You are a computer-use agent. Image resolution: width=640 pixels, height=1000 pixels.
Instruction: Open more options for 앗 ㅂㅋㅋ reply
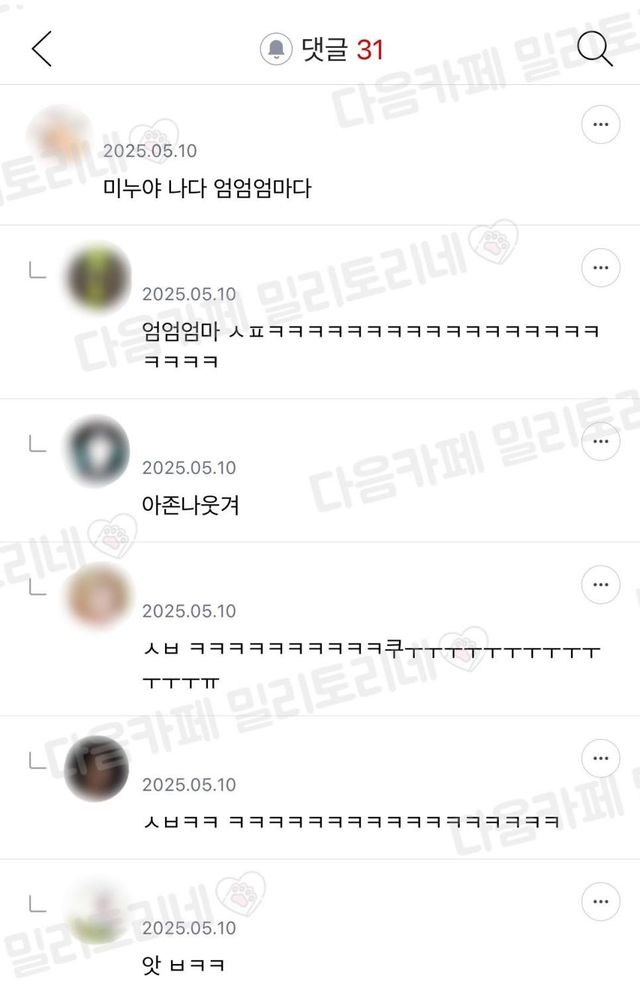coord(600,901)
